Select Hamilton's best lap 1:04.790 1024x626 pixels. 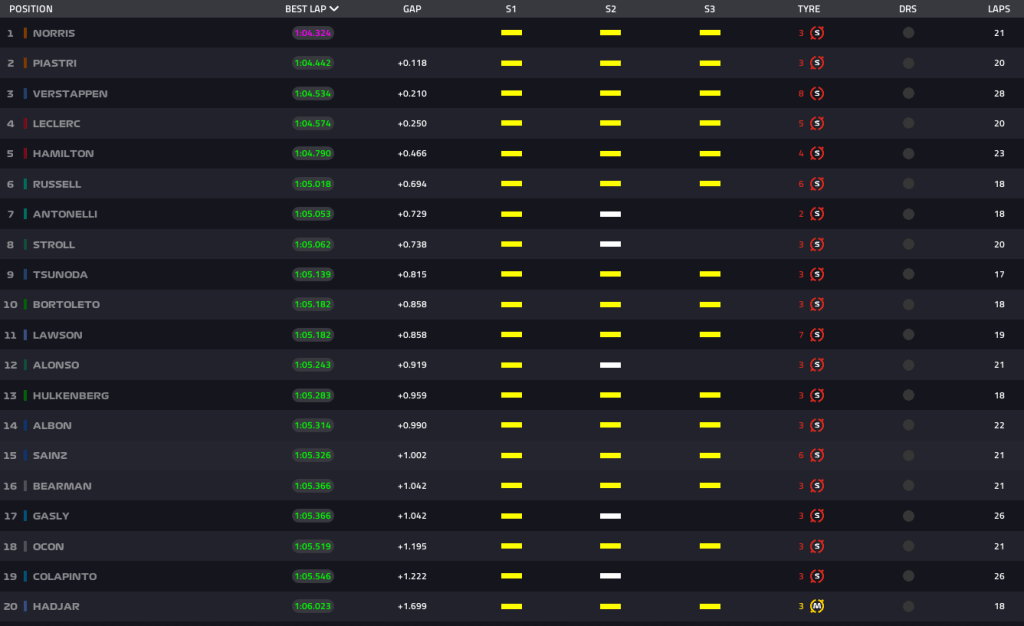(313, 153)
